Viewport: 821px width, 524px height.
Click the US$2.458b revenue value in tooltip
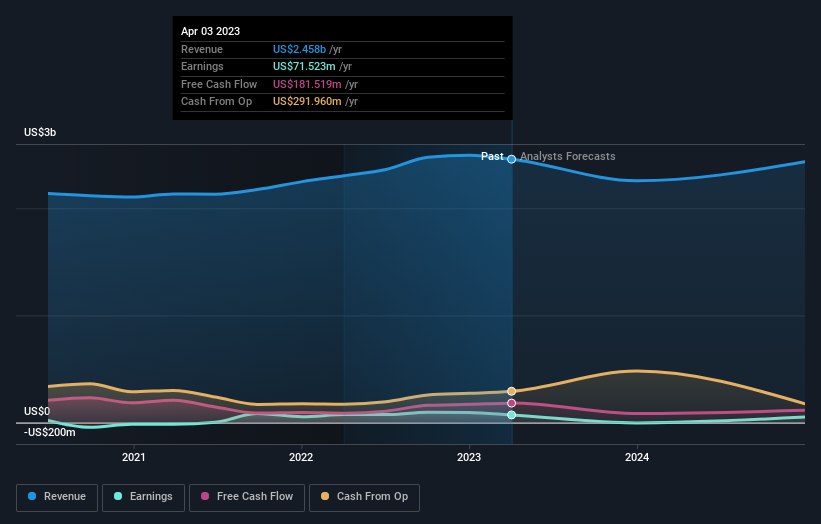click(299, 49)
